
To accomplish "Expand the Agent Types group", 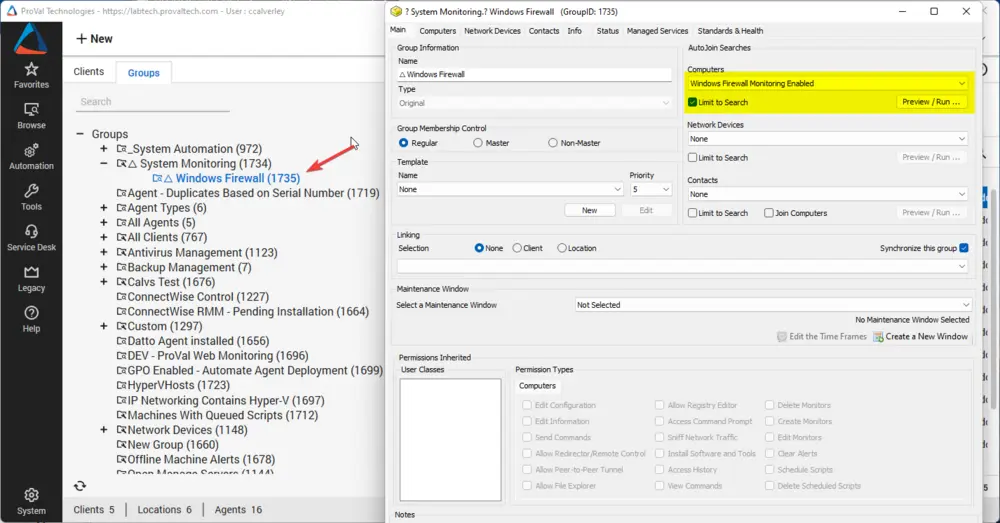I will pos(103,208).
